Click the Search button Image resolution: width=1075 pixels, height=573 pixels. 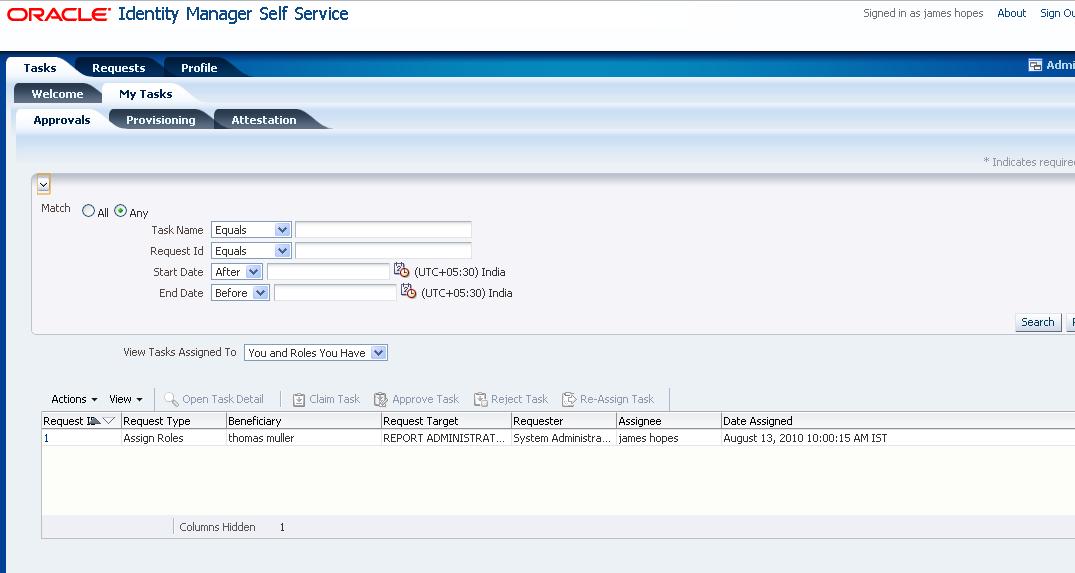click(x=1037, y=322)
